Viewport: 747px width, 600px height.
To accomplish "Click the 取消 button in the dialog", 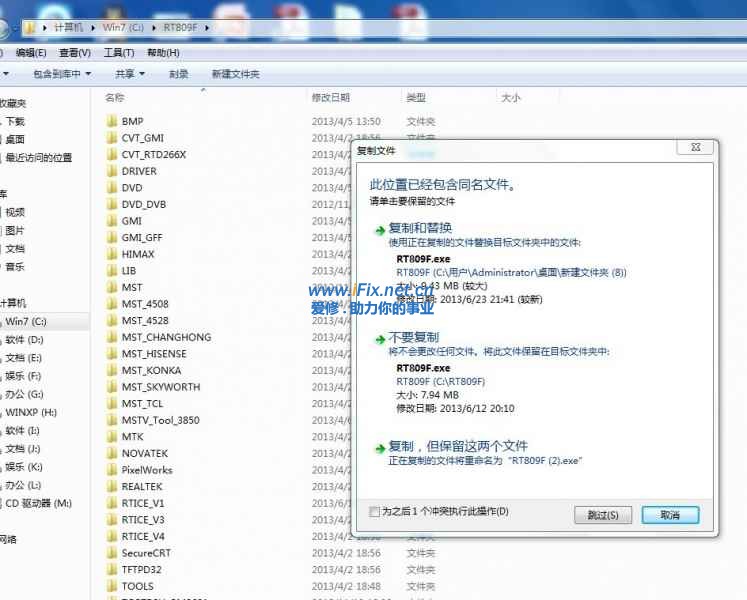I will (670, 515).
